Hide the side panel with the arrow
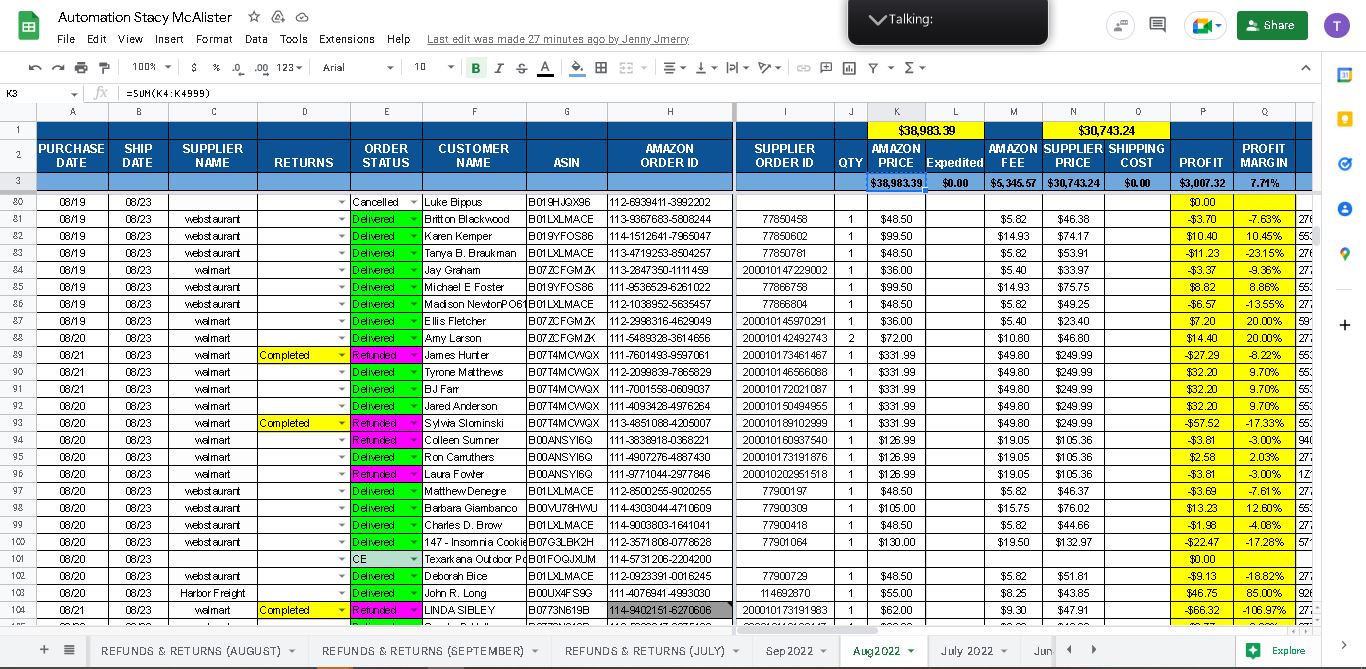This screenshot has width=1366, height=669. click(1344, 645)
